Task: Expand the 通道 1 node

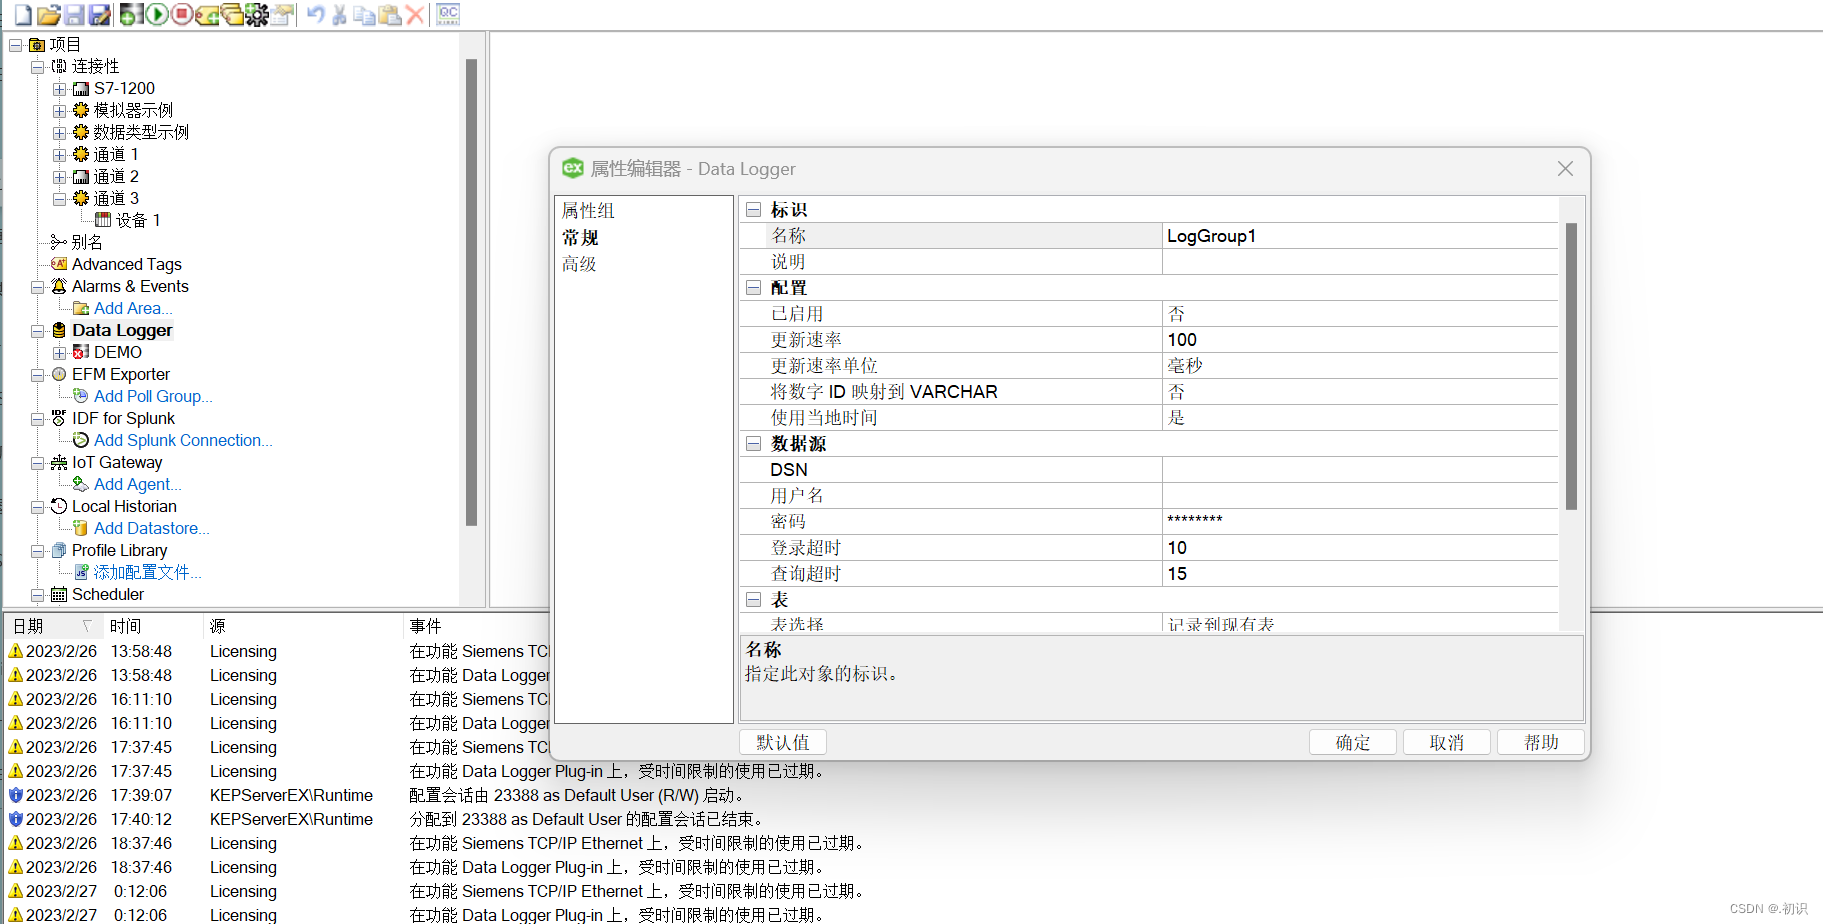Action: coord(60,155)
